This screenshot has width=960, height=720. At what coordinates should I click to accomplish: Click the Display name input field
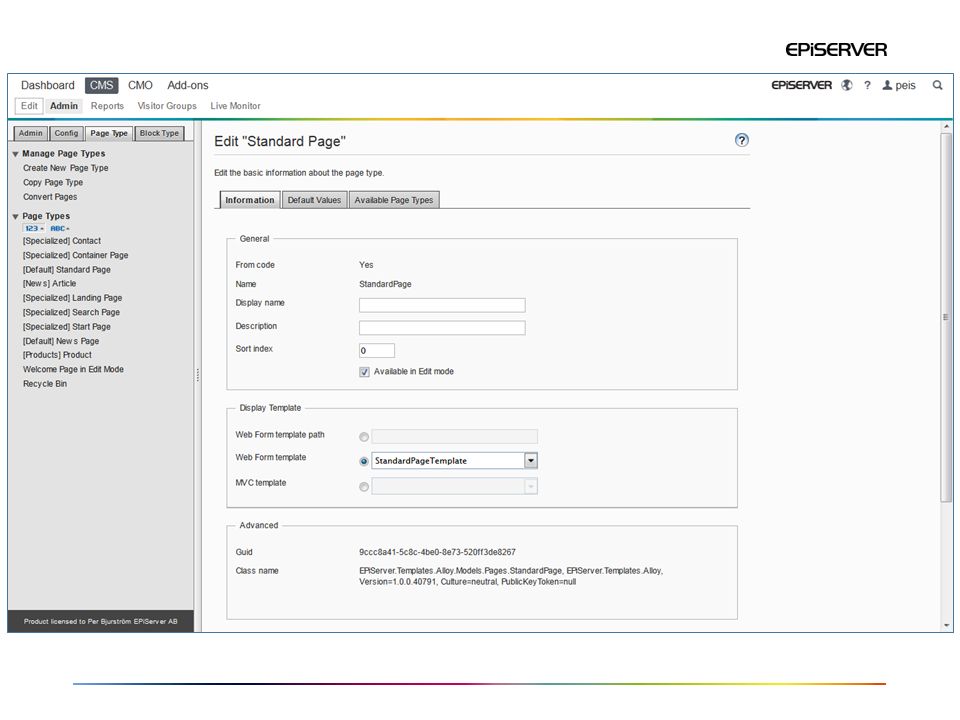[442, 305]
